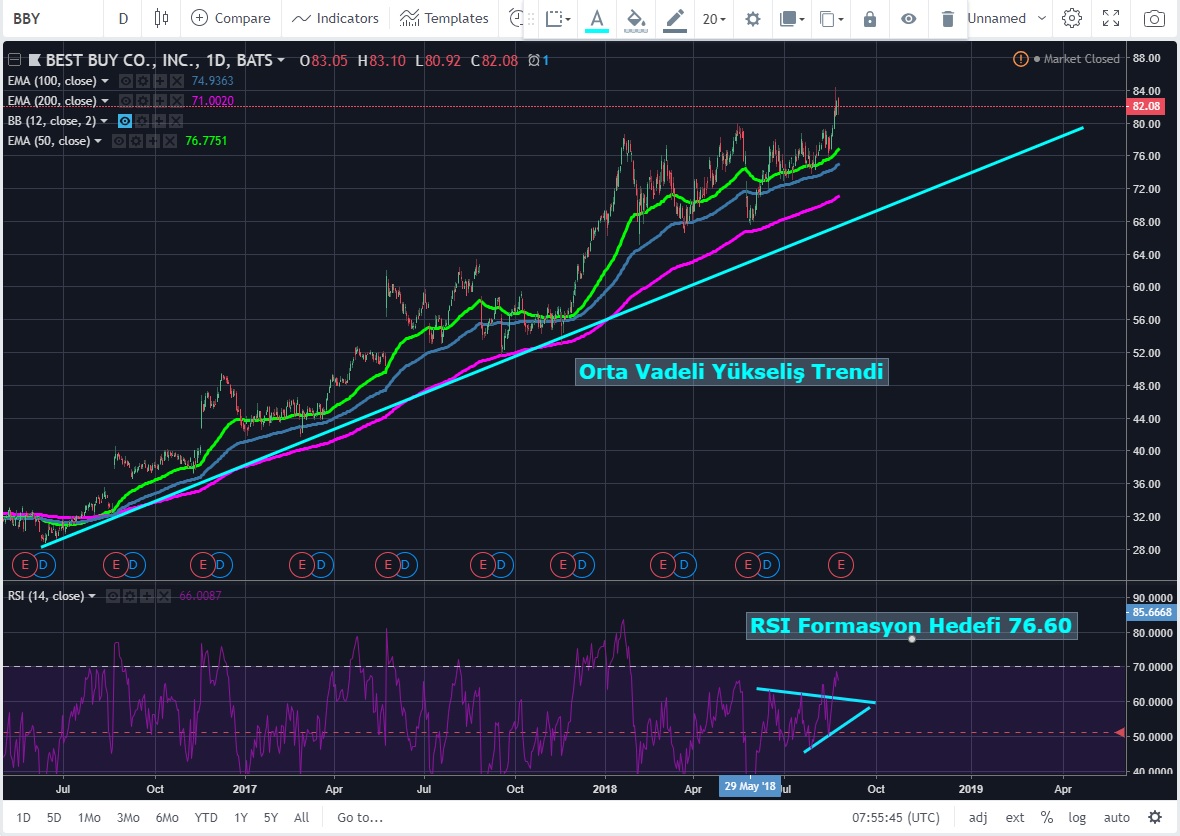
Task: Hide the selected drawing with eye icon
Action: pos(908,19)
